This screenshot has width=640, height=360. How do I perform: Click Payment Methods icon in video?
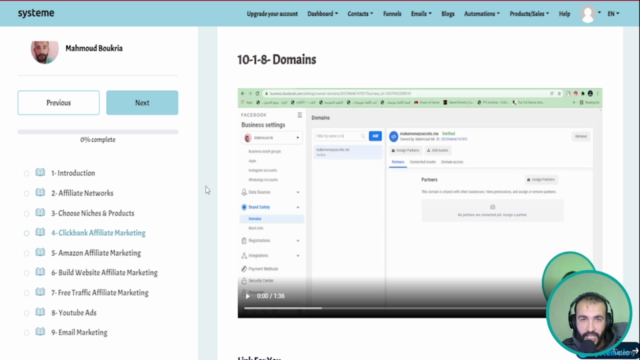[244, 269]
